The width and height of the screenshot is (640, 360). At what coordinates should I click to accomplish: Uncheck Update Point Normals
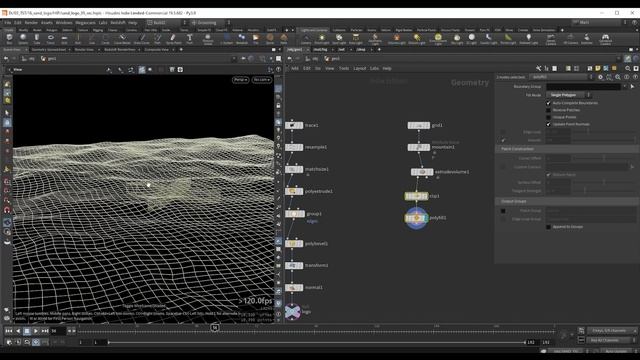549,124
